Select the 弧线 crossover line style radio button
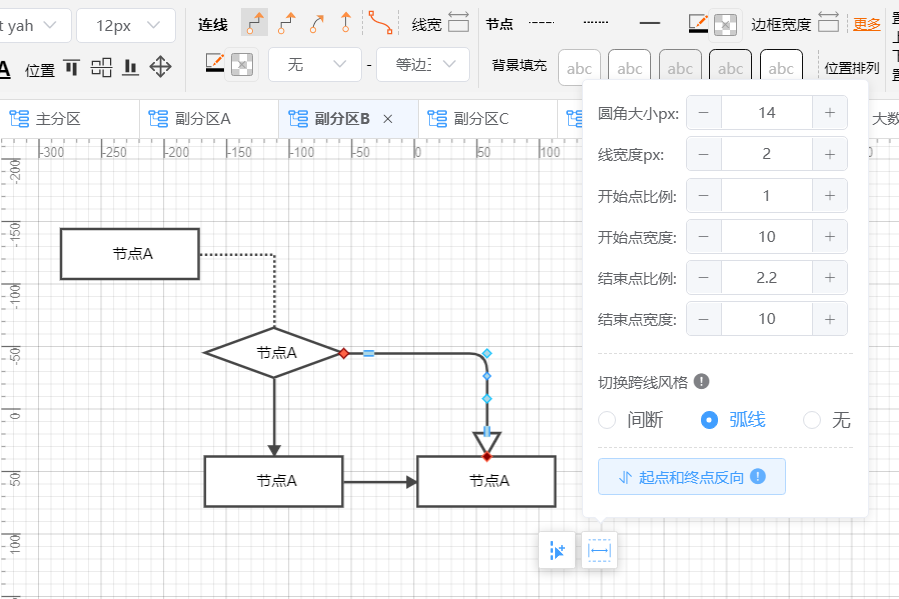The image size is (899, 599). coord(709,420)
